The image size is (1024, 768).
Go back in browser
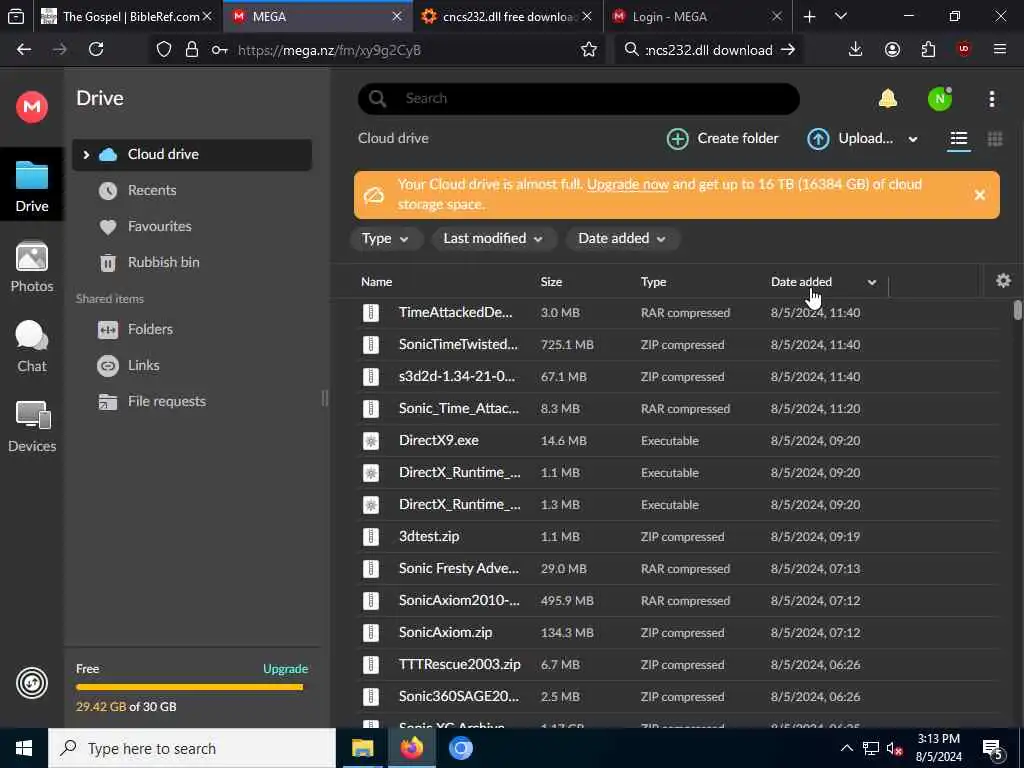24,49
